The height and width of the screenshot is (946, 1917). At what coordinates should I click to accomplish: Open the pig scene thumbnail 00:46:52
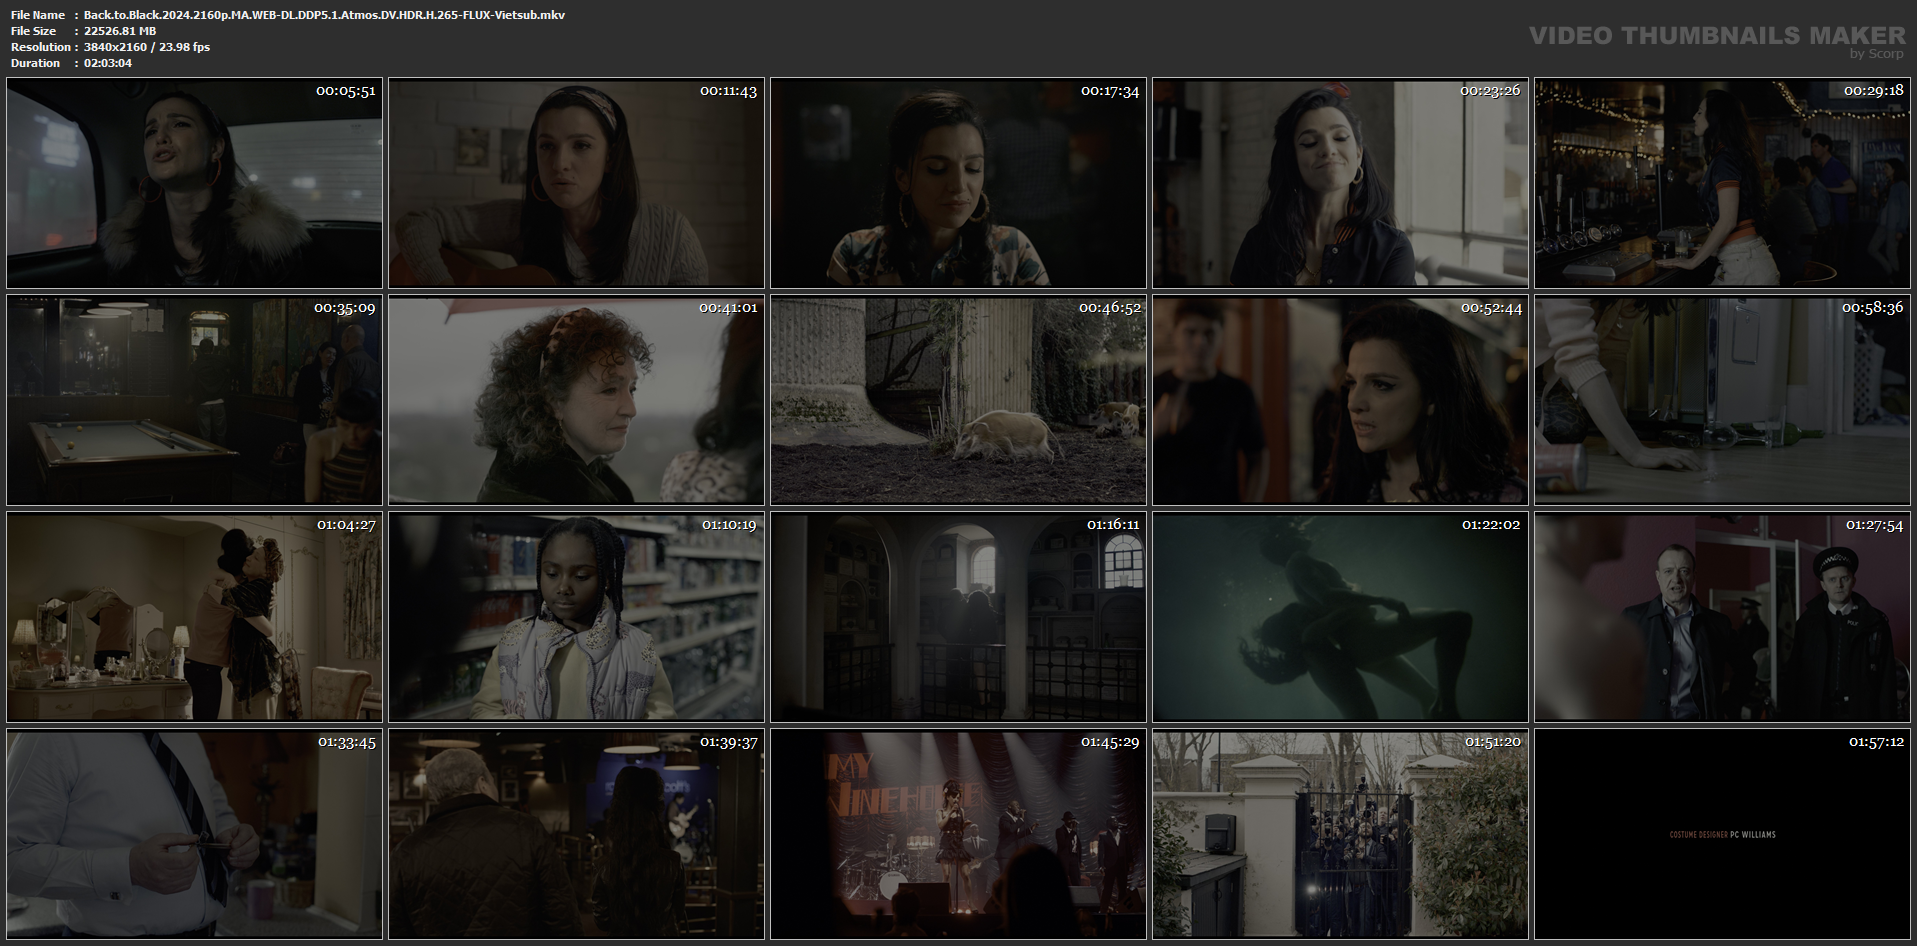[x=958, y=400]
